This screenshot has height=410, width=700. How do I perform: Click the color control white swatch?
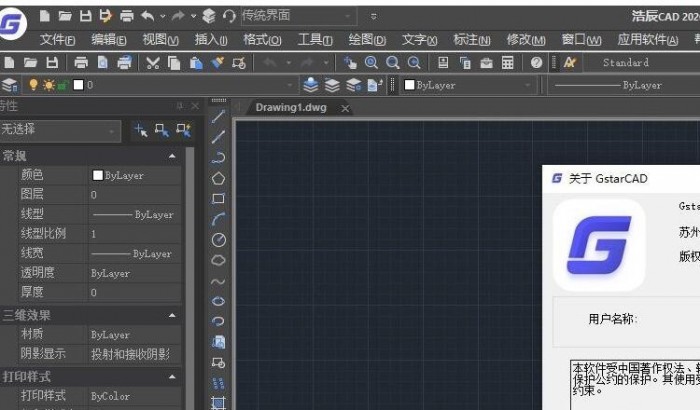(409, 85)
